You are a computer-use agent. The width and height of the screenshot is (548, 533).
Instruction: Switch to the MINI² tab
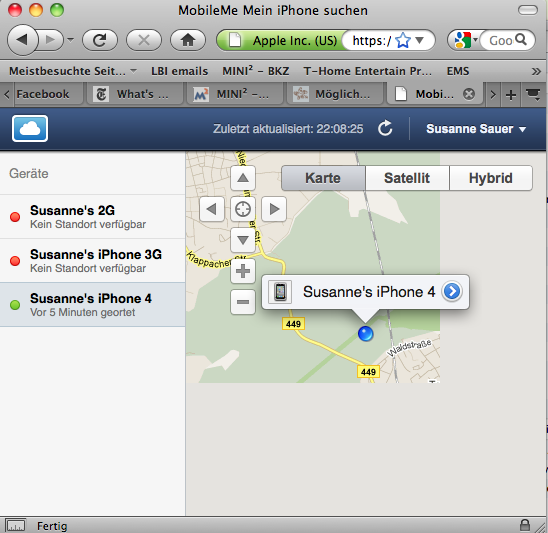click(x=234, y=94)
